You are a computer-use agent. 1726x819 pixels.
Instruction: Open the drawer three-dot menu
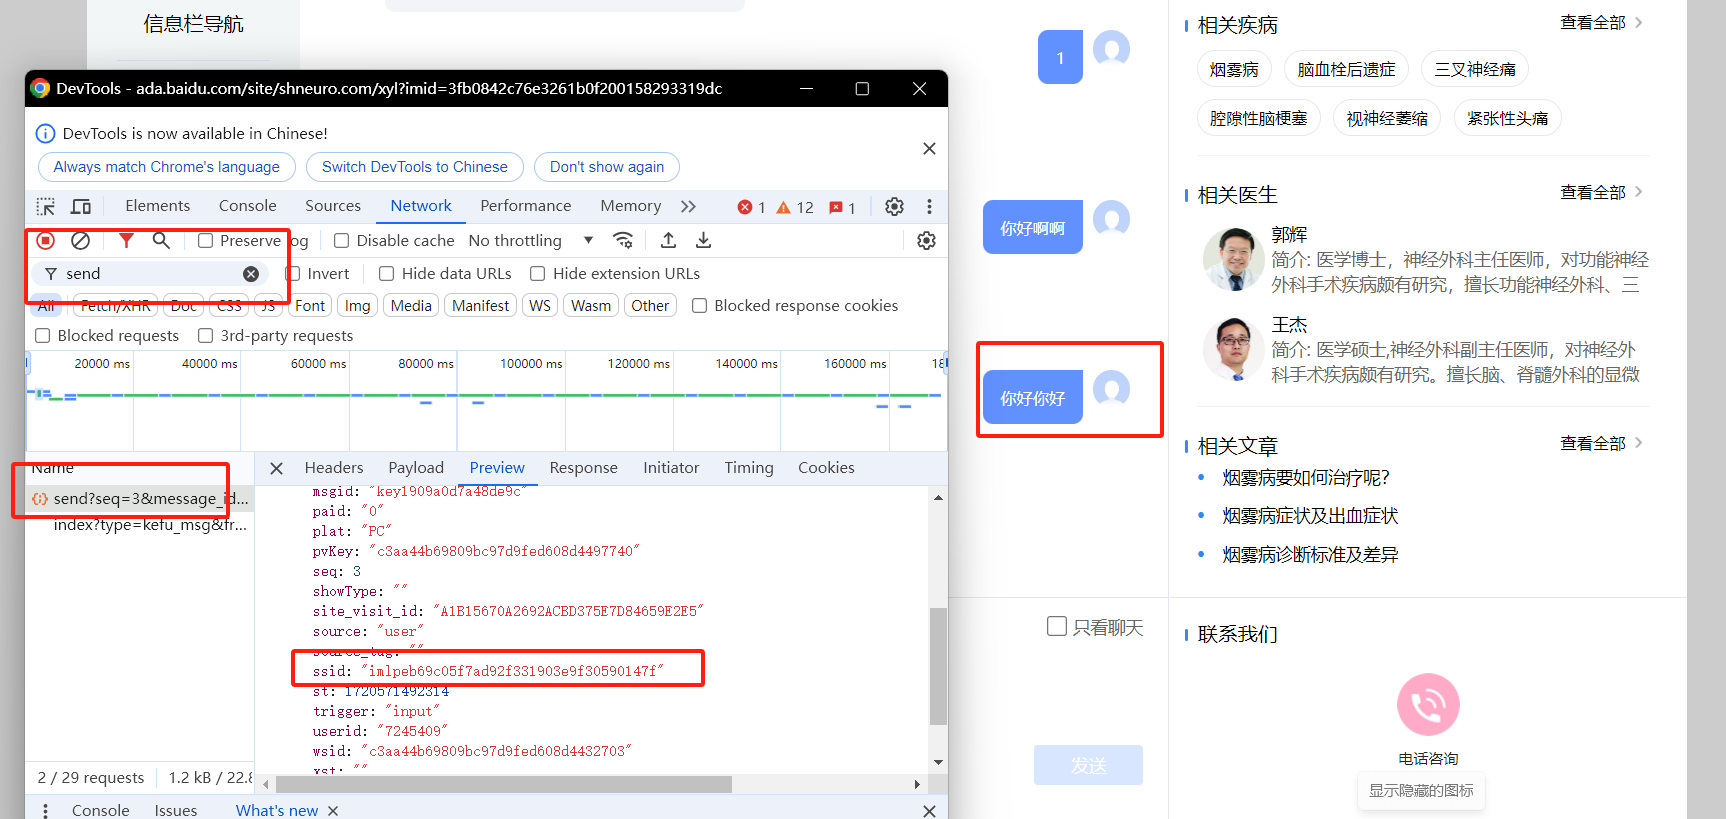(45, 811)
